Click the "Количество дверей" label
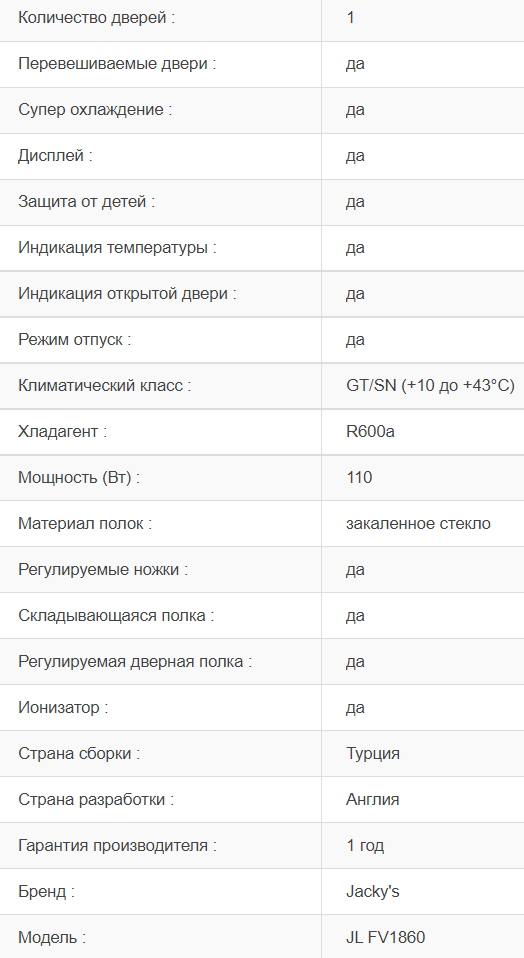This screenshot has width=524, height=958. 96,18
